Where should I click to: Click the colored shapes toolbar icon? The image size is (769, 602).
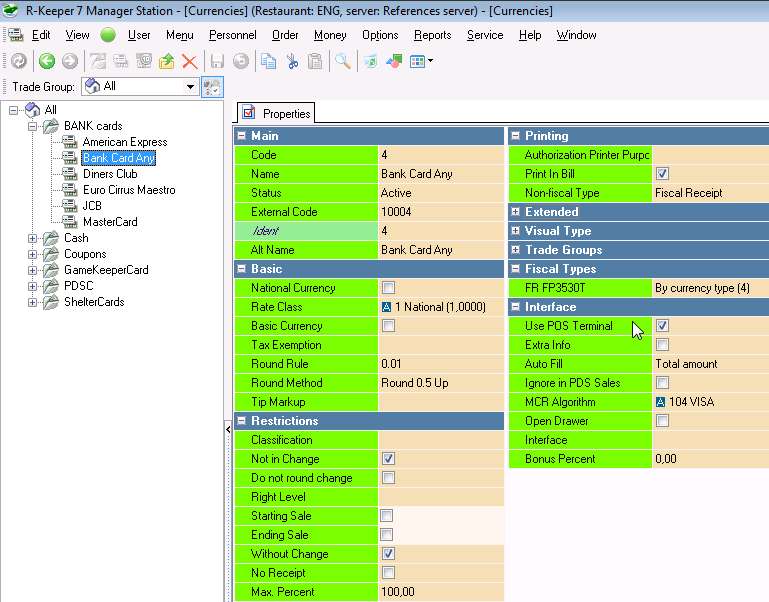coord(394,61)
